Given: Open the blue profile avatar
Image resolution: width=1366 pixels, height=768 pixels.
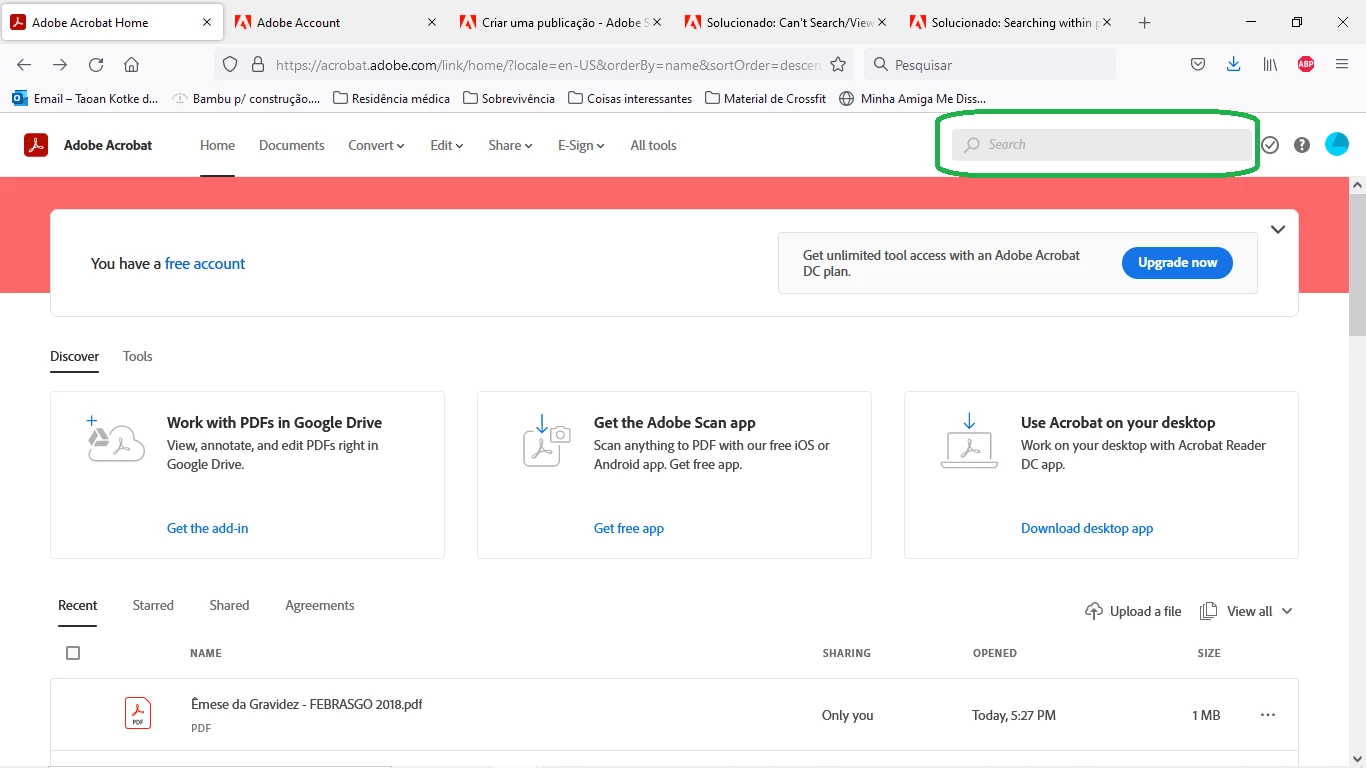Looking at the screenshot, I should coord(1337,144).
